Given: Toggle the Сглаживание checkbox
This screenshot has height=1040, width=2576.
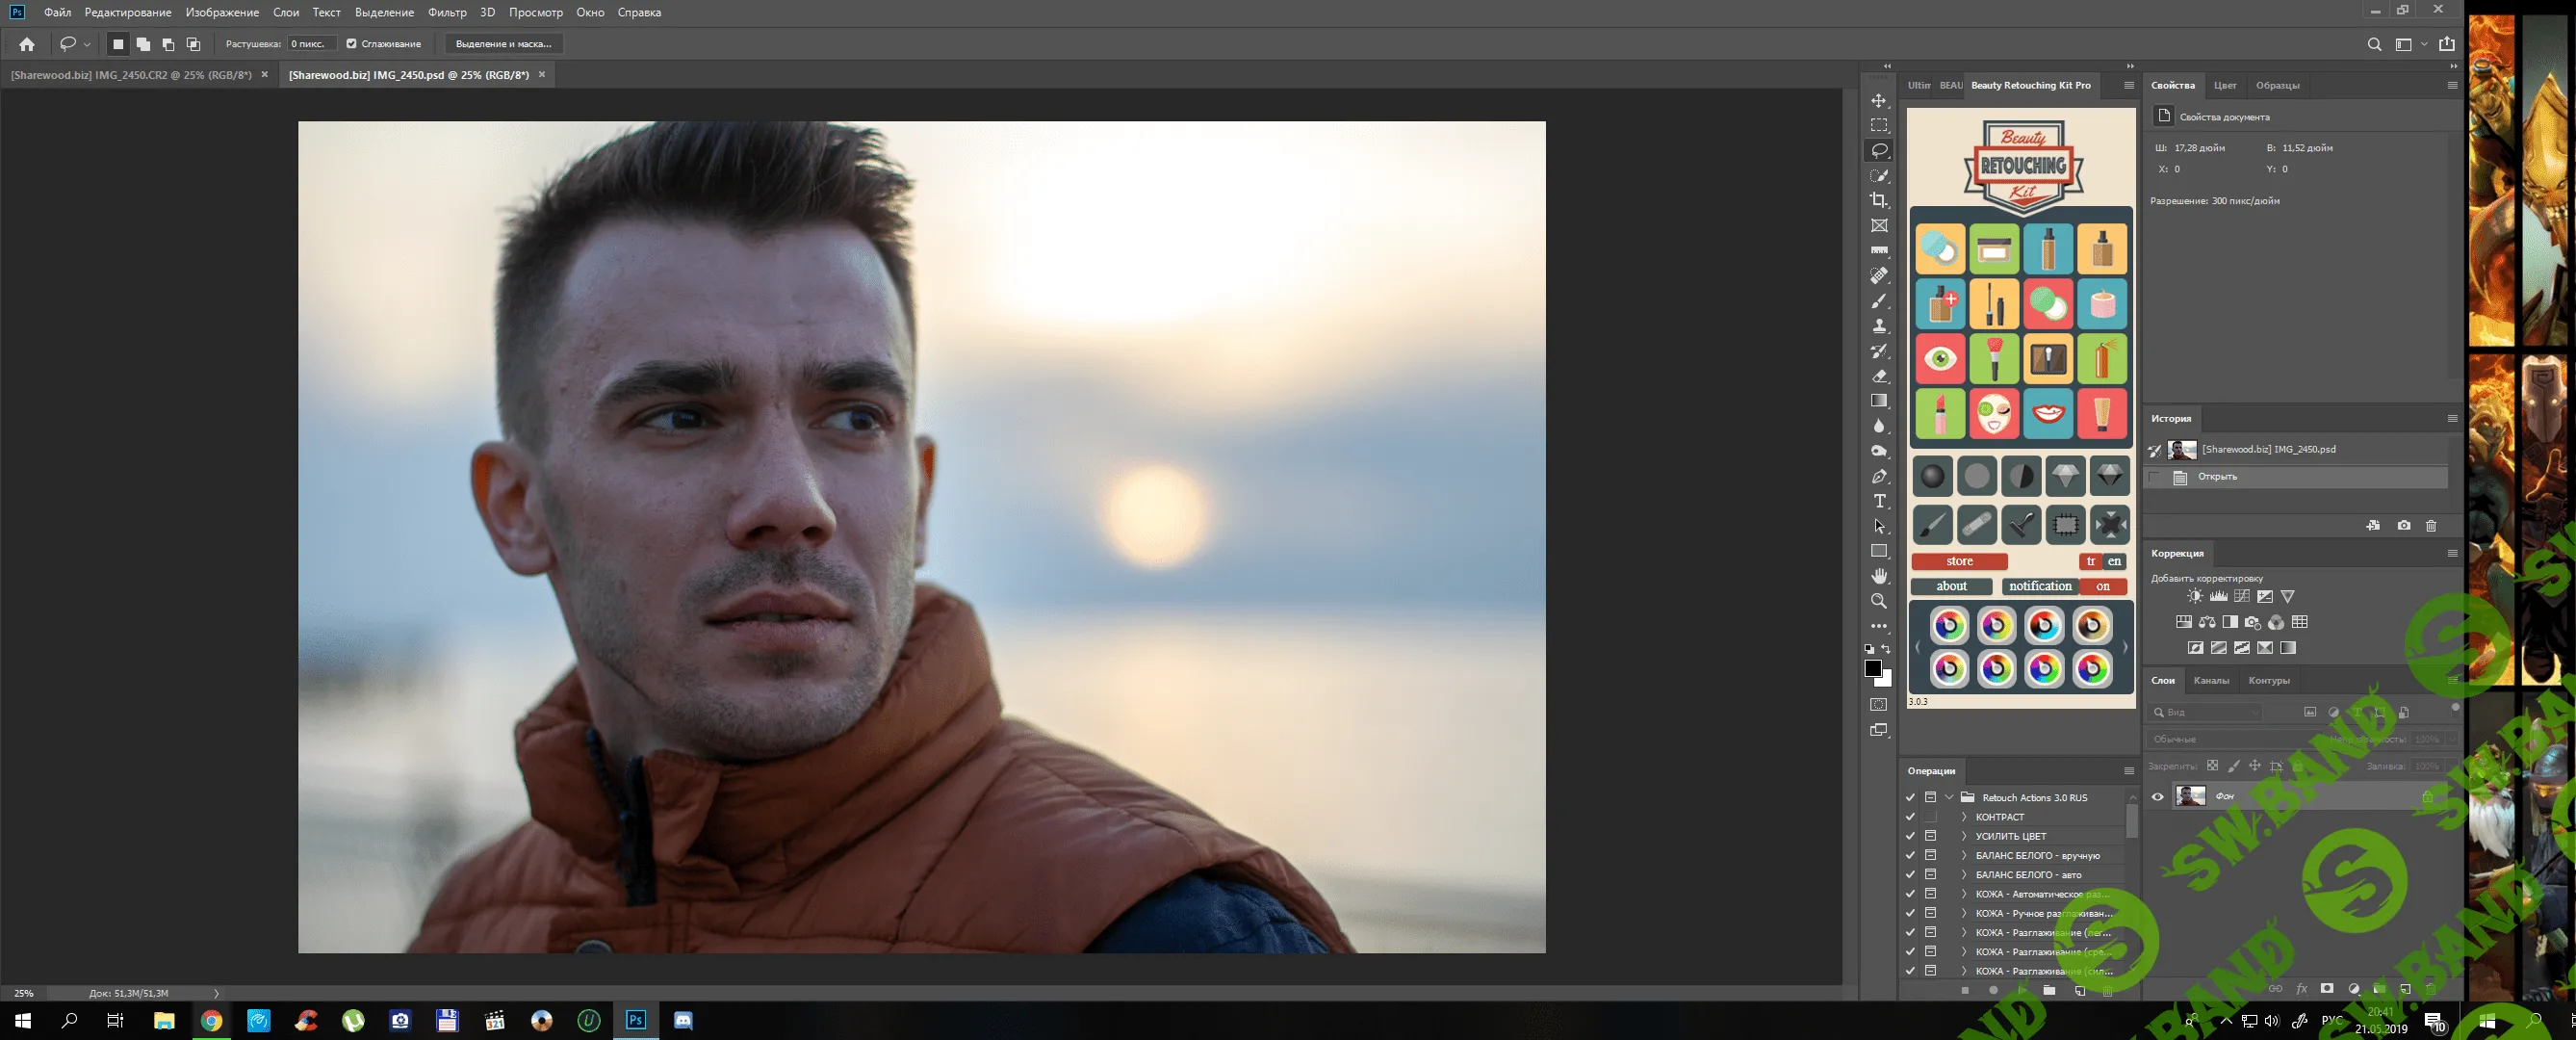Looking at the screenshot, I should pyautogui.click(x=351, y=44).
